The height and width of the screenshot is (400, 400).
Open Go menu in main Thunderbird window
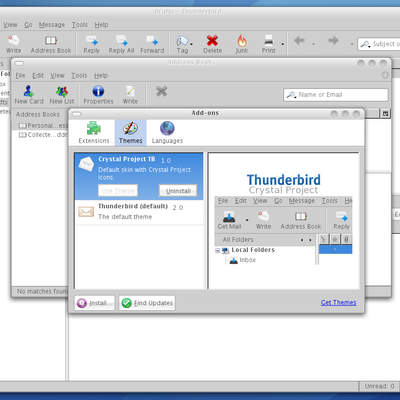[28, 25]
